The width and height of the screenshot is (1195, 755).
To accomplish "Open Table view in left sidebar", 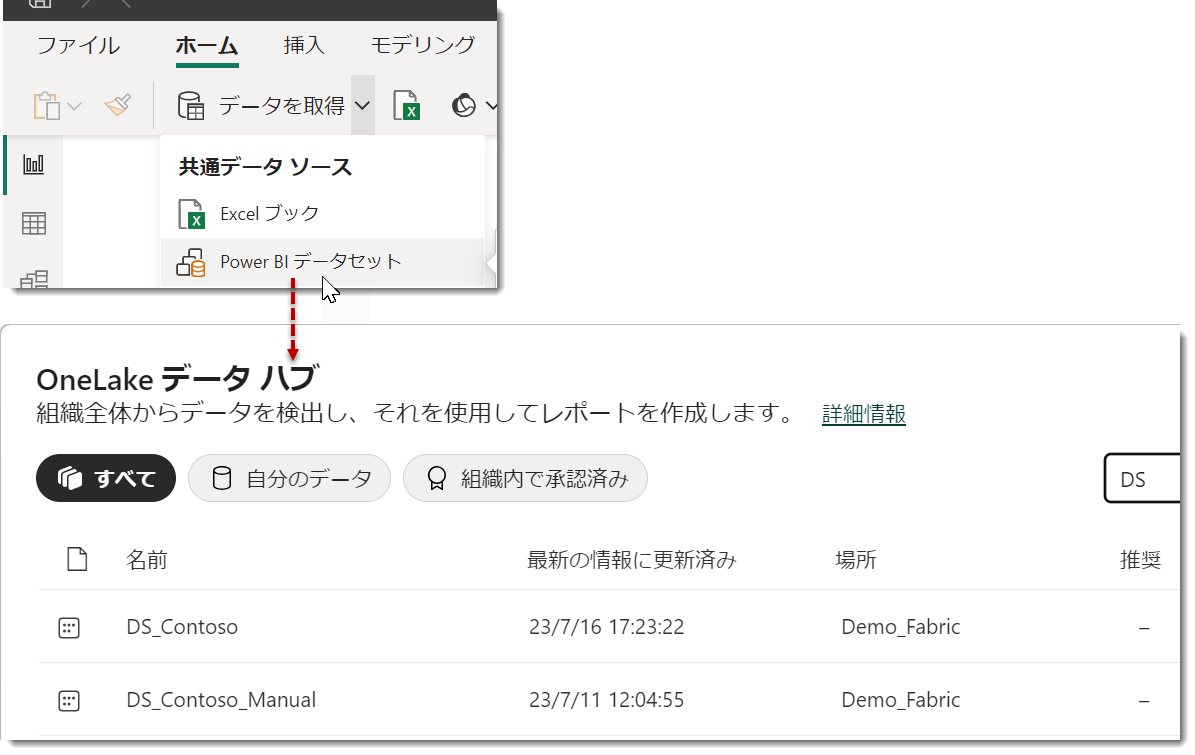I will 34,223.
